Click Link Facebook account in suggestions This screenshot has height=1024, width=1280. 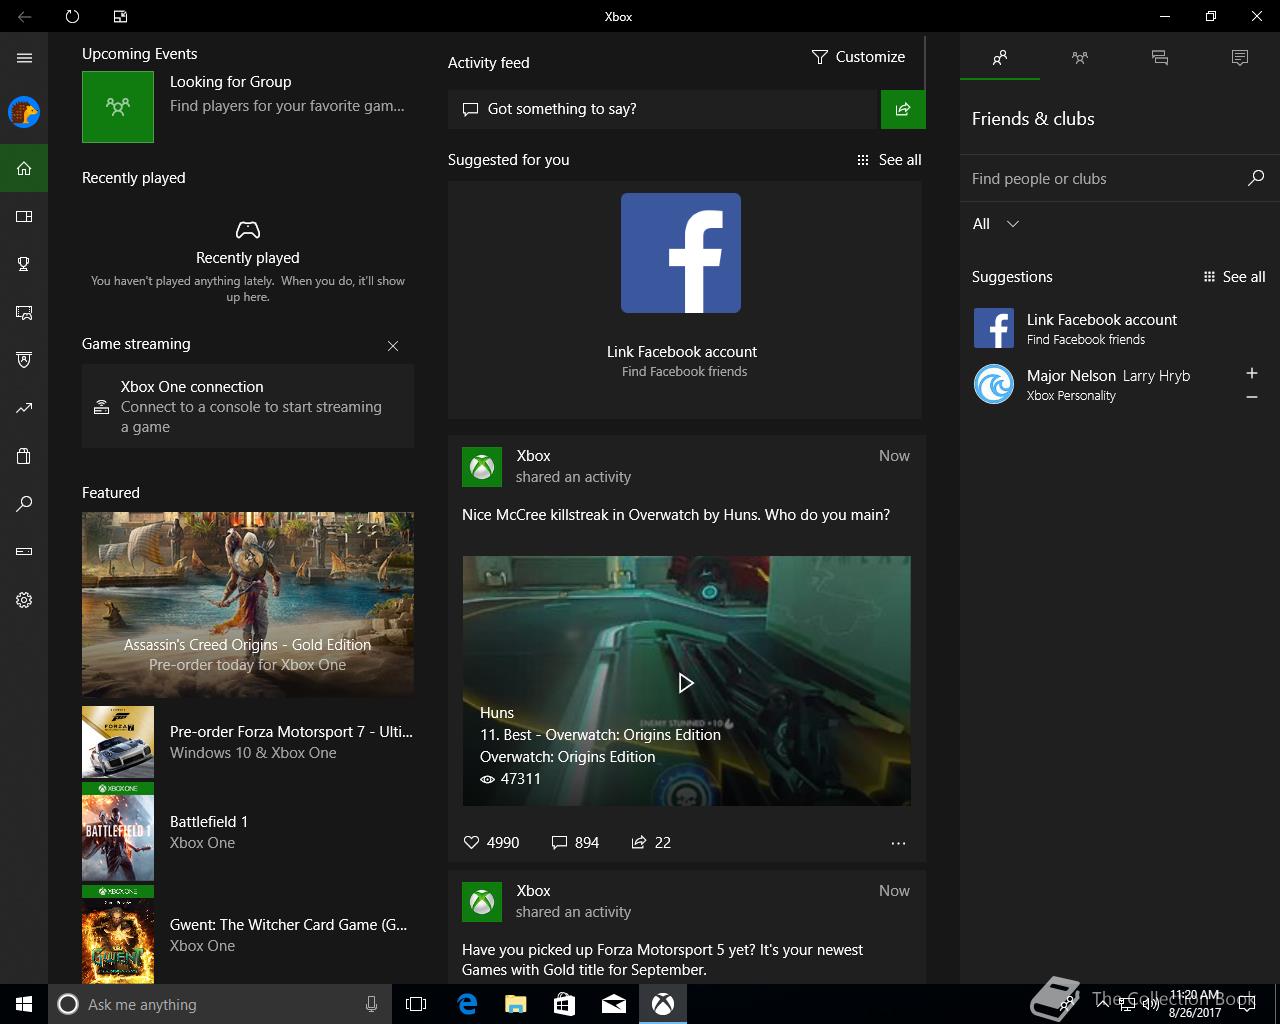coord(1102,320)
